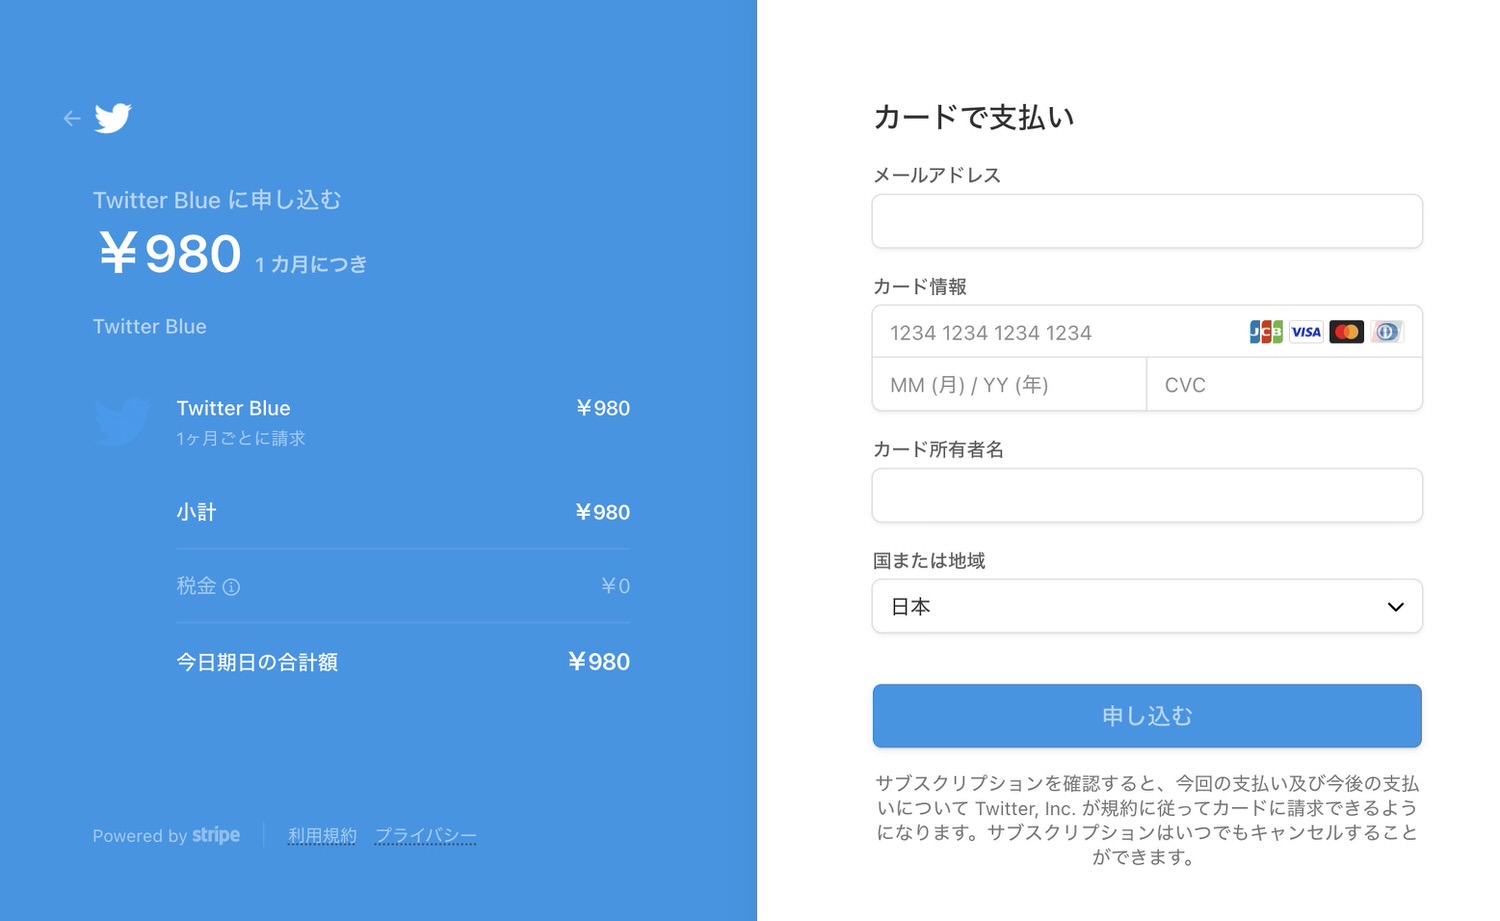Open the 利用規約 terms link
The image size is (1500, 921).
pyautogui.click(x=322, y=835)
